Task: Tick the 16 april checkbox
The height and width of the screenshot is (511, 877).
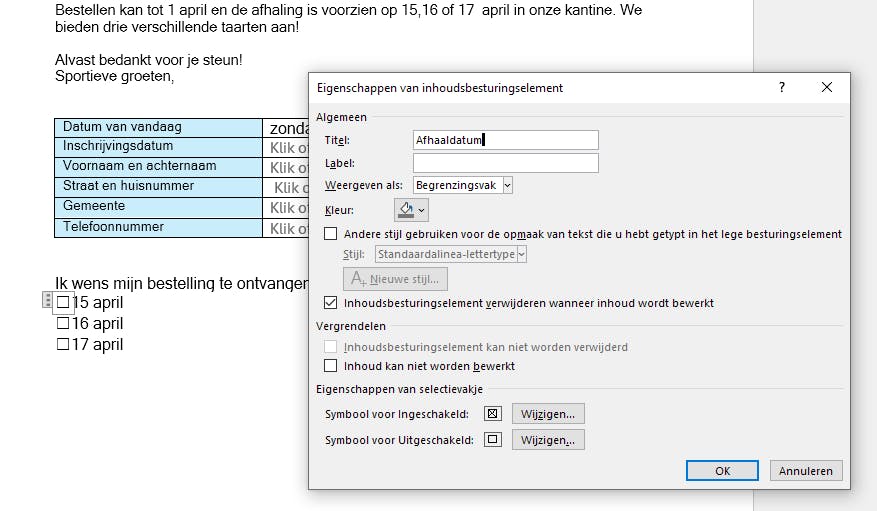Action: [x=63, y=323]
